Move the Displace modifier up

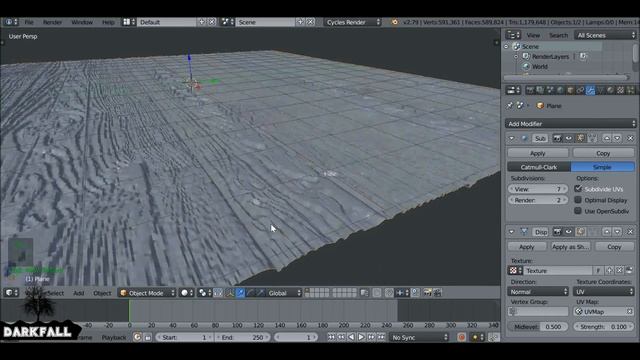[607, 232]
